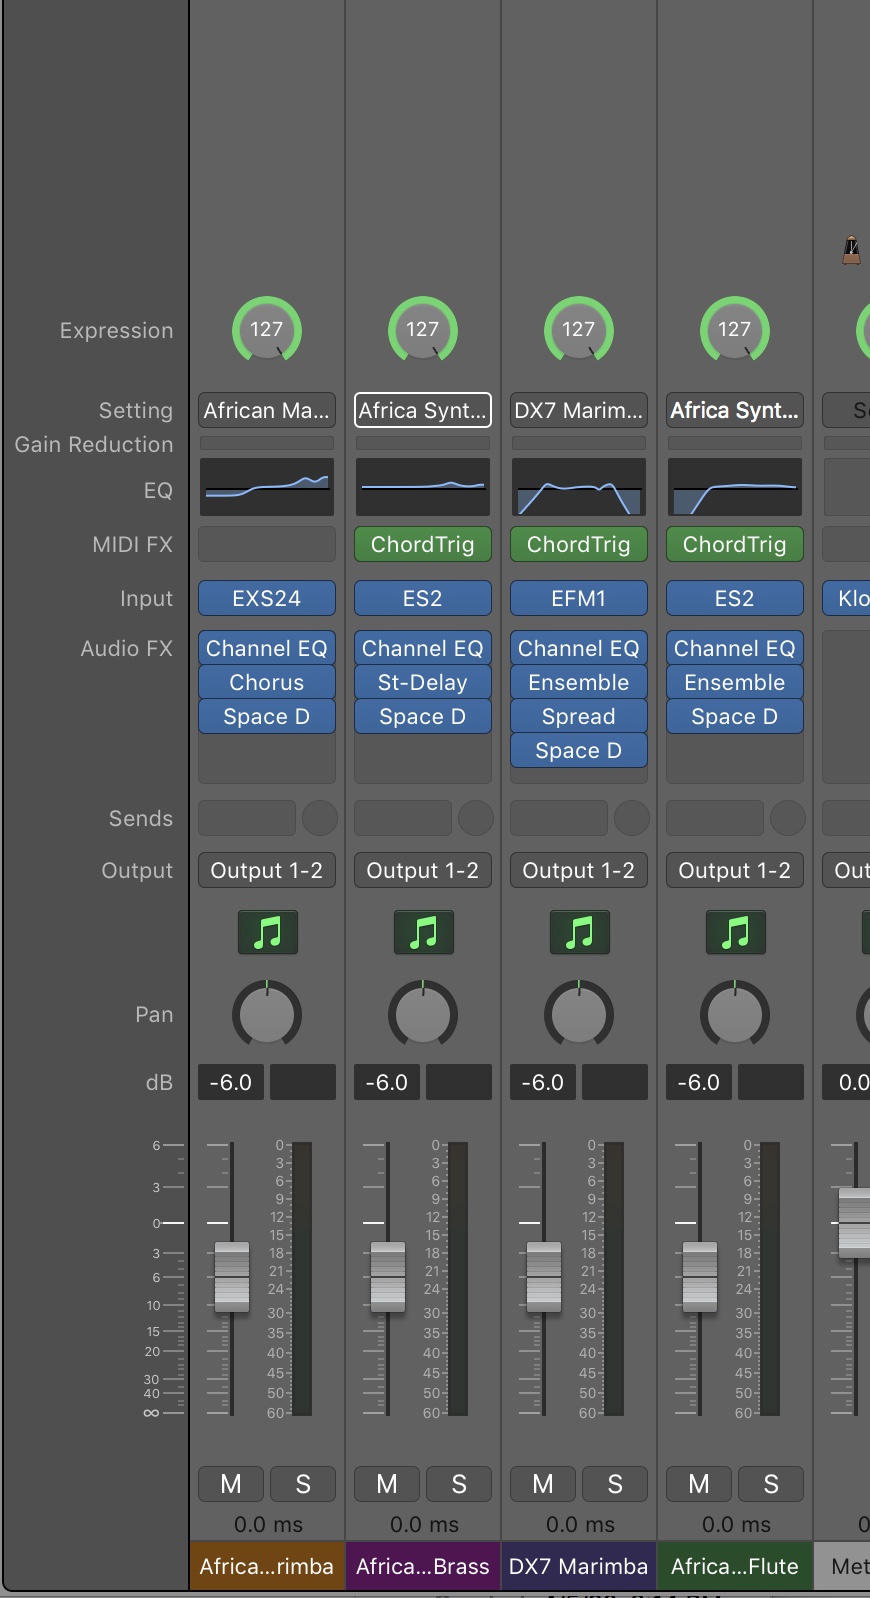Mute the DX7 Marimba channel
Image resolution: width=870 pixels, height=1598 pixels.
(x=543, y=1484)
